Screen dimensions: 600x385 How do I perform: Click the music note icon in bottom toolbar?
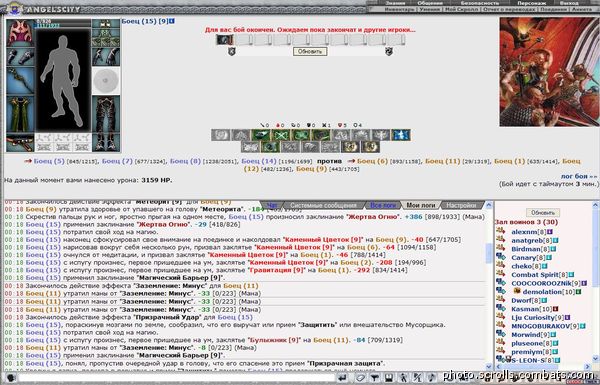click(x=431, y=378)
